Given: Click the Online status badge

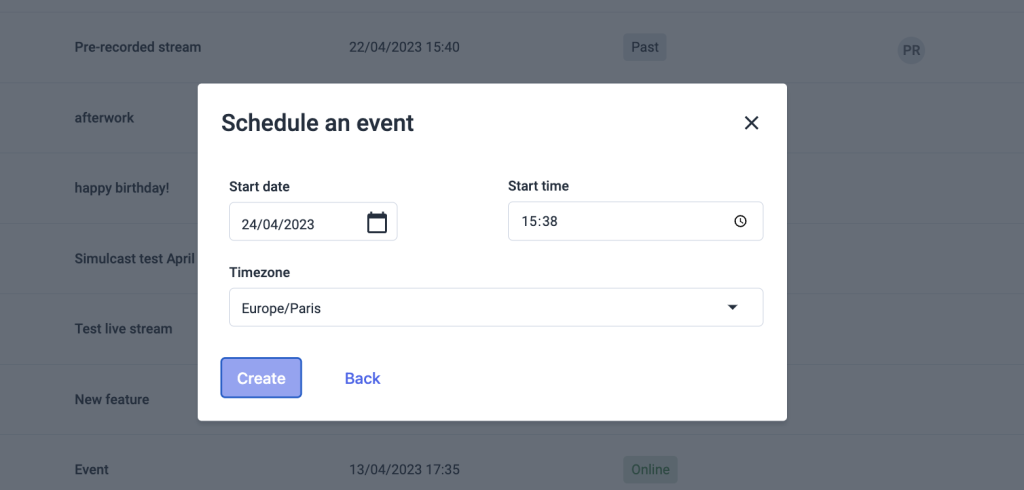Looking at the screenshot, I should coord(649,469).
